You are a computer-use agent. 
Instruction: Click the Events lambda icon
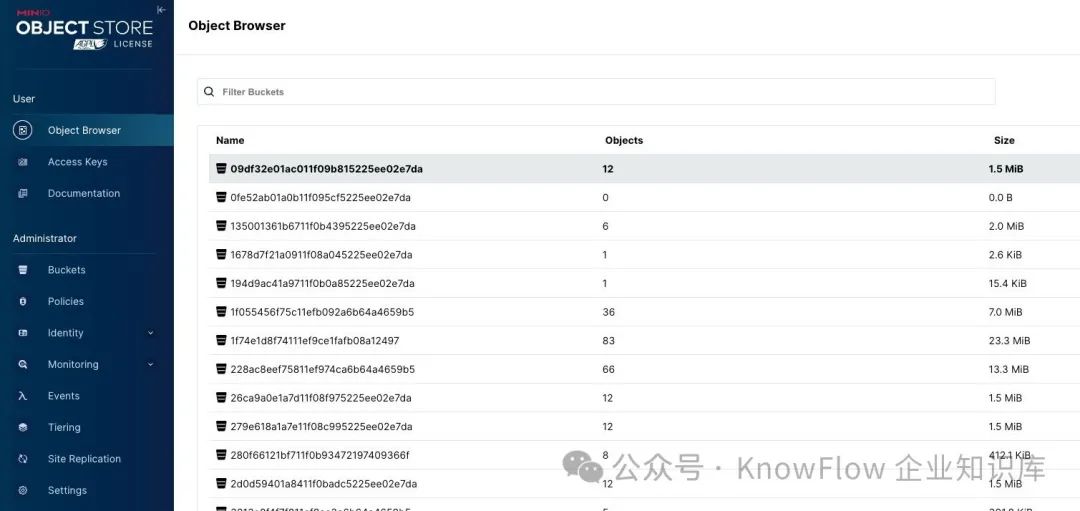(23, 396)
